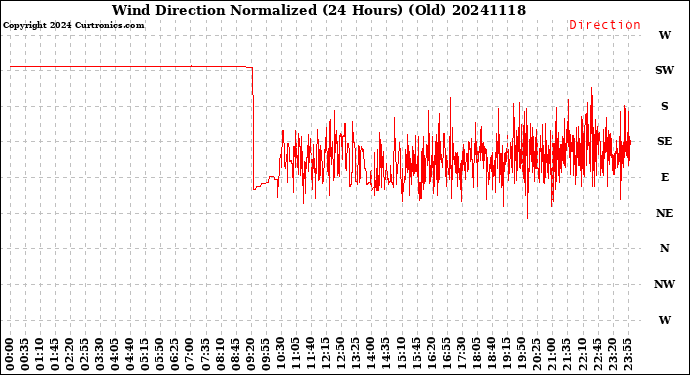This screenshot has width=690, height=375.
Task: Click the '05:50' time tick label
Action: pyautogui.click(x=160, y=355)
